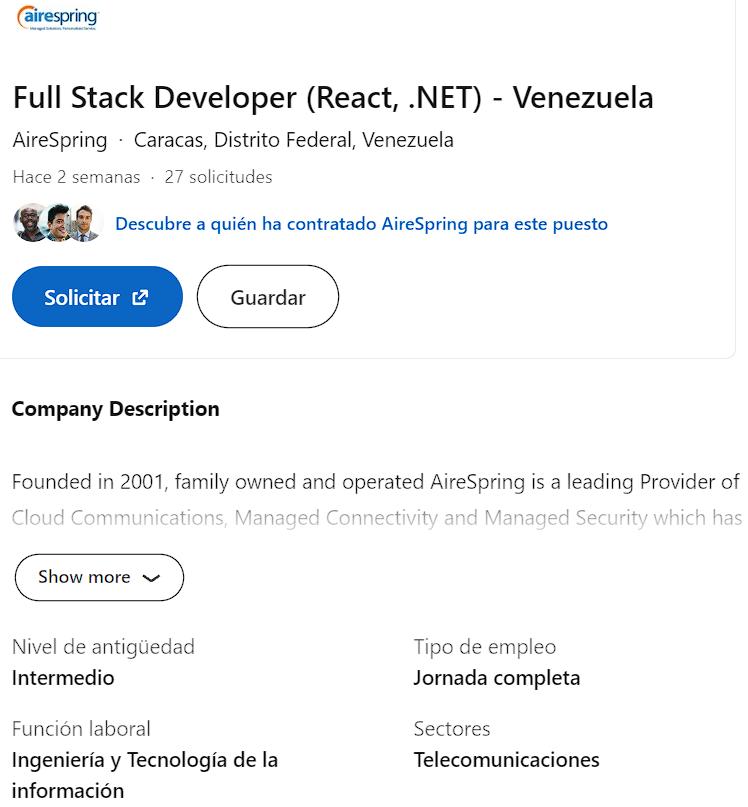Click the third profile avatar photo

point(87,223)
